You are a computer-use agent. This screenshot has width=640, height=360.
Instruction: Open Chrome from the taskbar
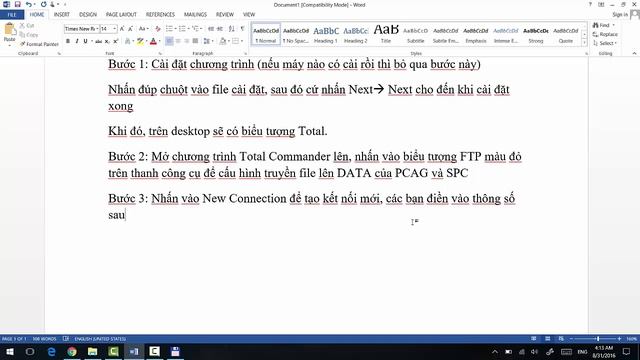pyautogui.click(x=72, y=351)
